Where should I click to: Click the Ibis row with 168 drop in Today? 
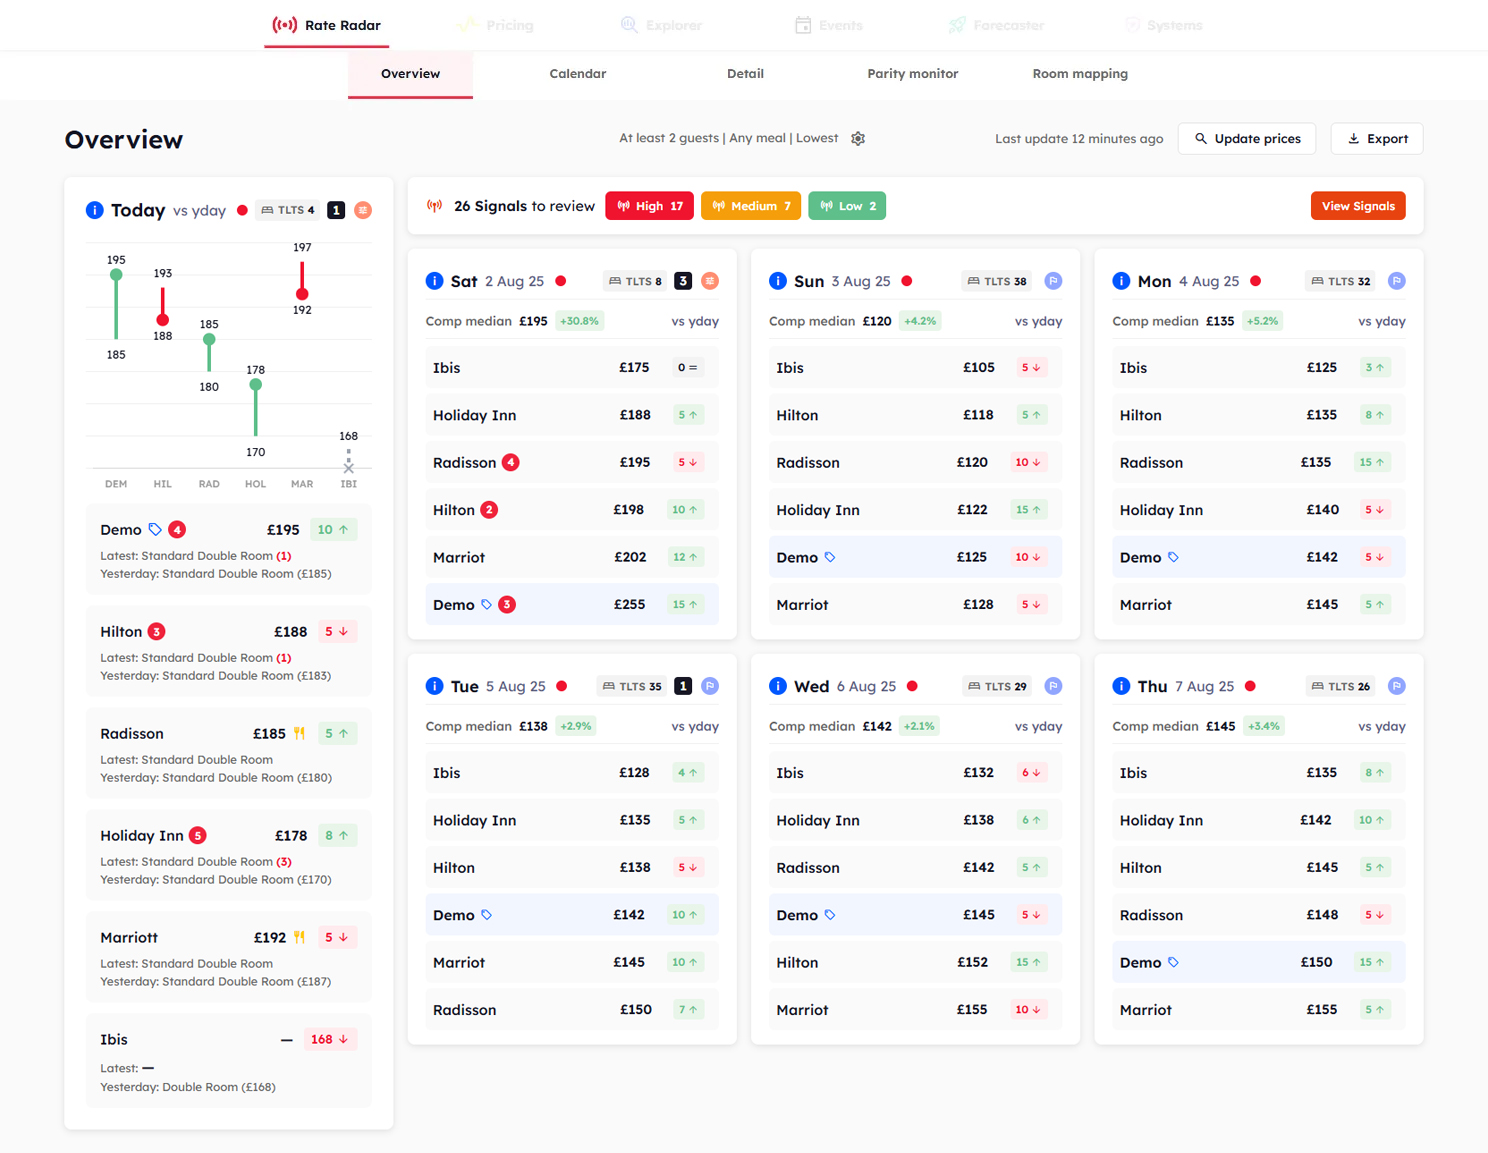229,1061
